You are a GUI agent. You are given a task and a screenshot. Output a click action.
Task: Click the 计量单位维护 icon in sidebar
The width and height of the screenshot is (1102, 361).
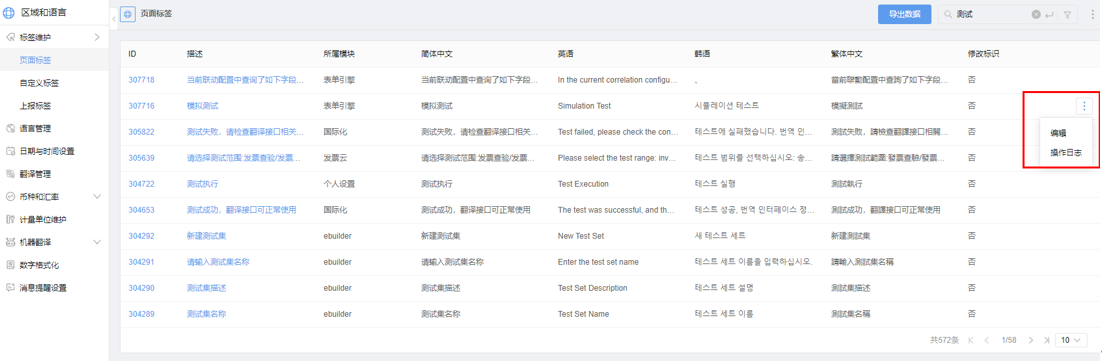[x=10, y=219]
